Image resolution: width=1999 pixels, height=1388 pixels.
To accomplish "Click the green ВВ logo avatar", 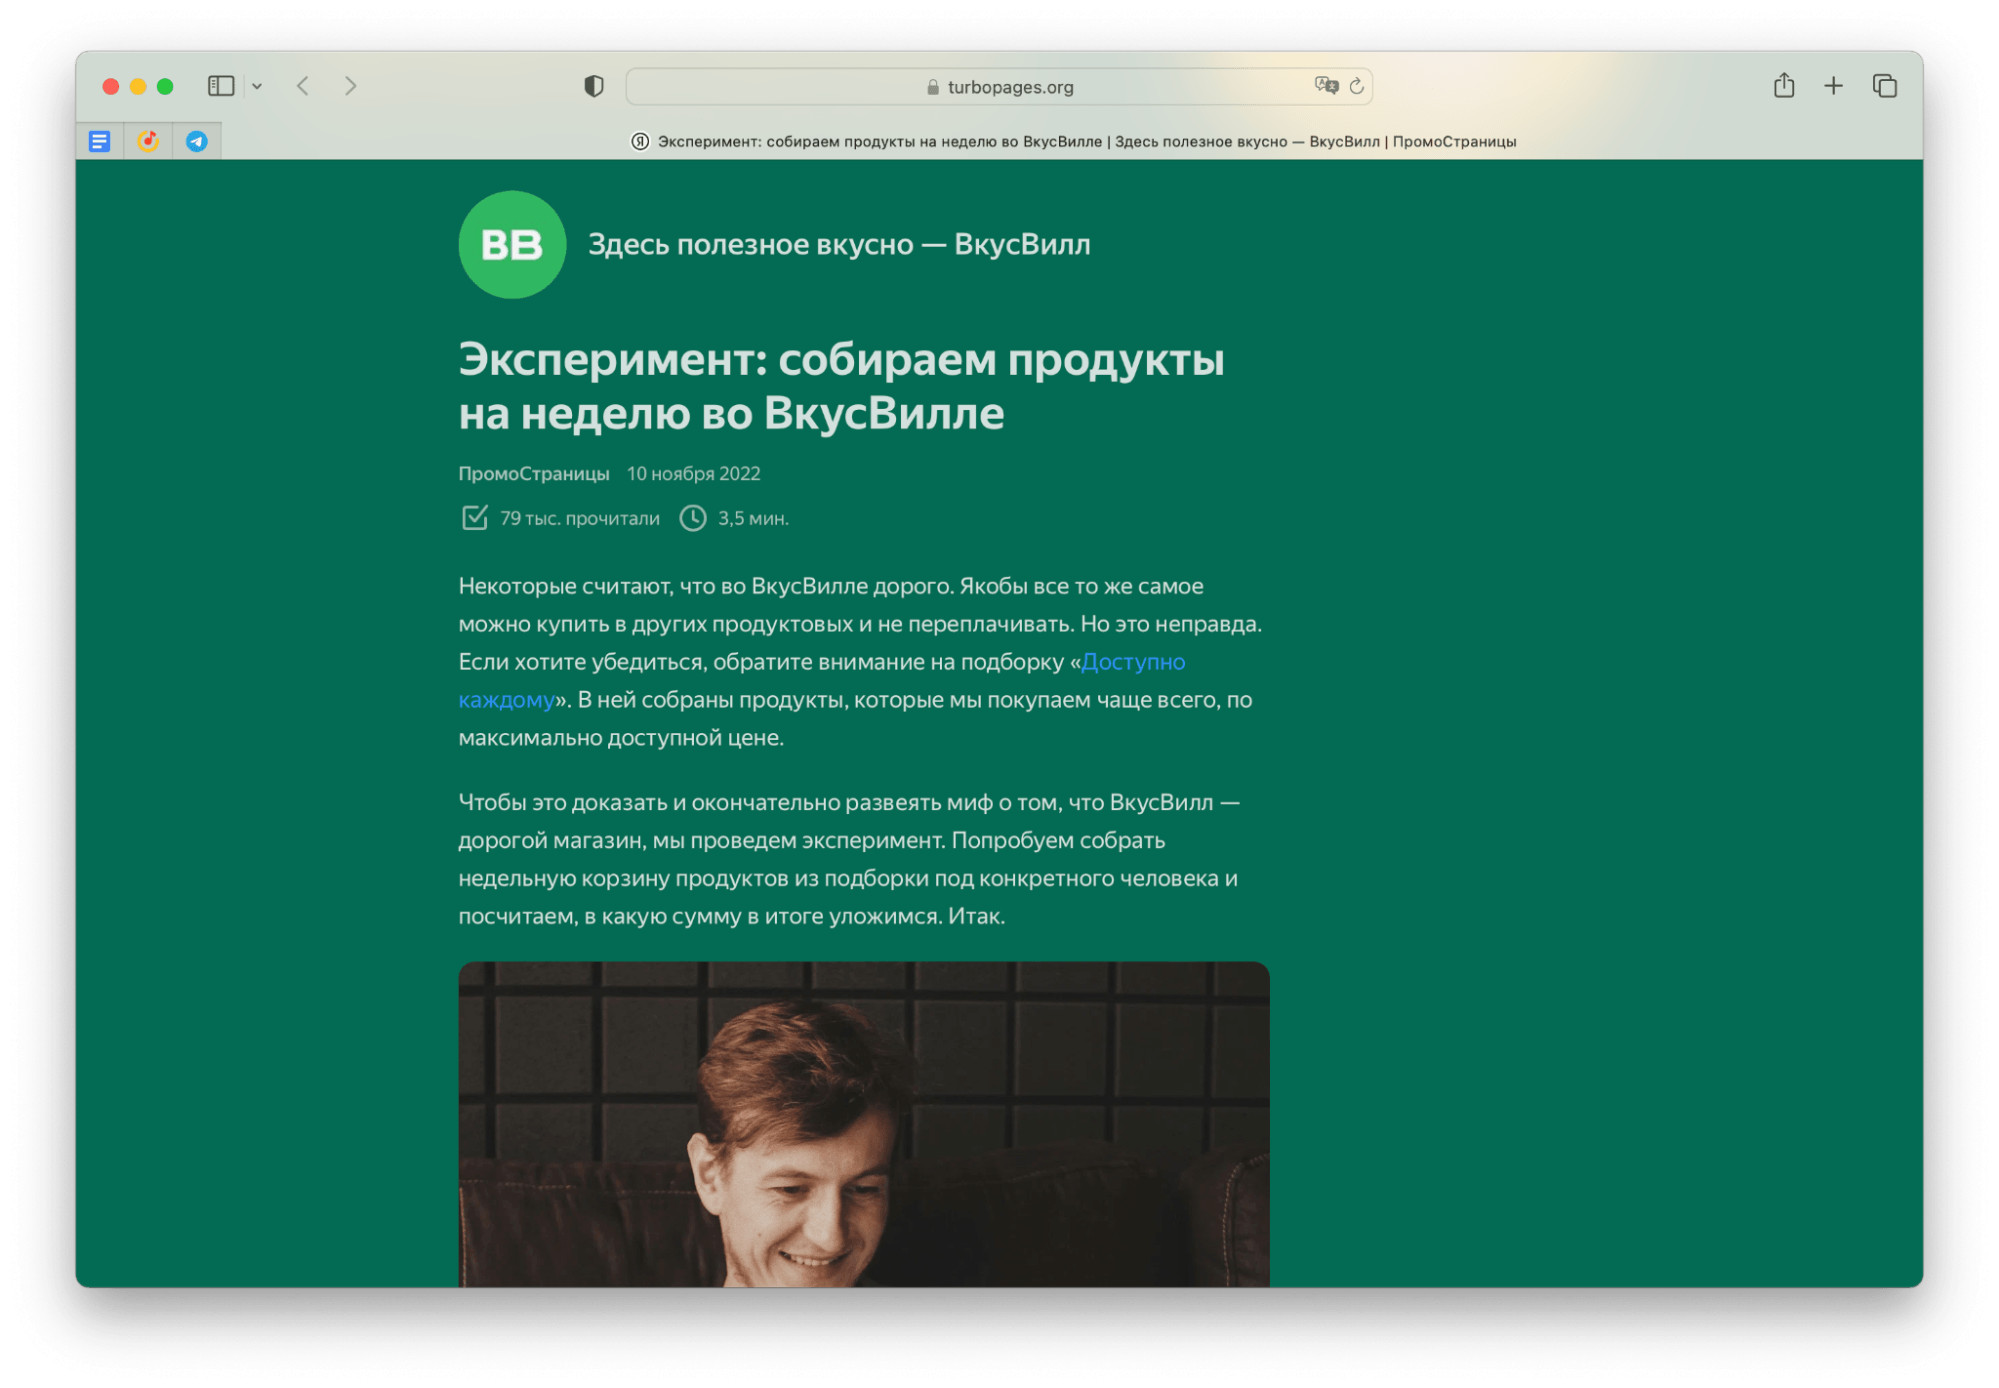I will coord(512,244).
